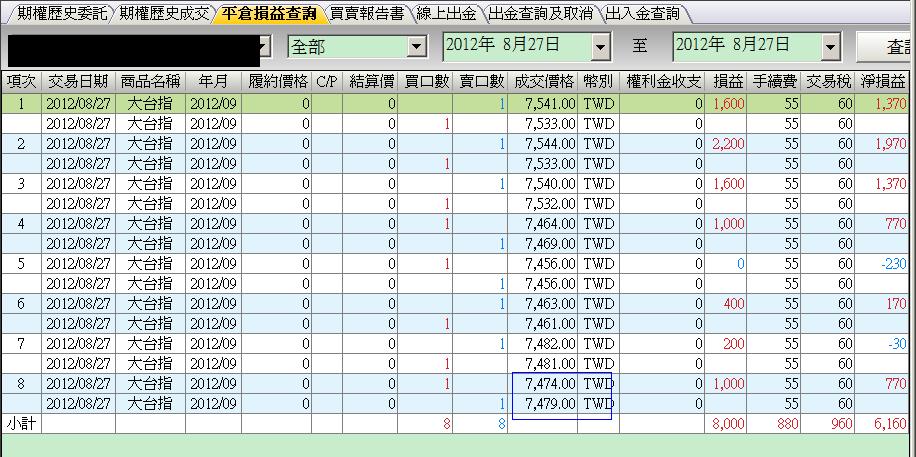Click the 7,464.00 trade price cell
The width and height of the screenshot is (916, 457).
(543, 224)
